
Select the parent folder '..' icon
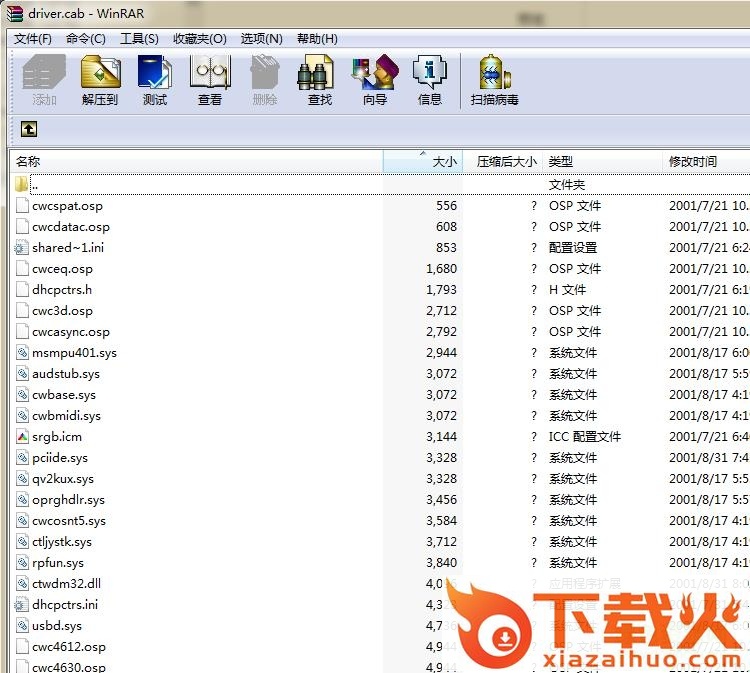click(21, 184)
